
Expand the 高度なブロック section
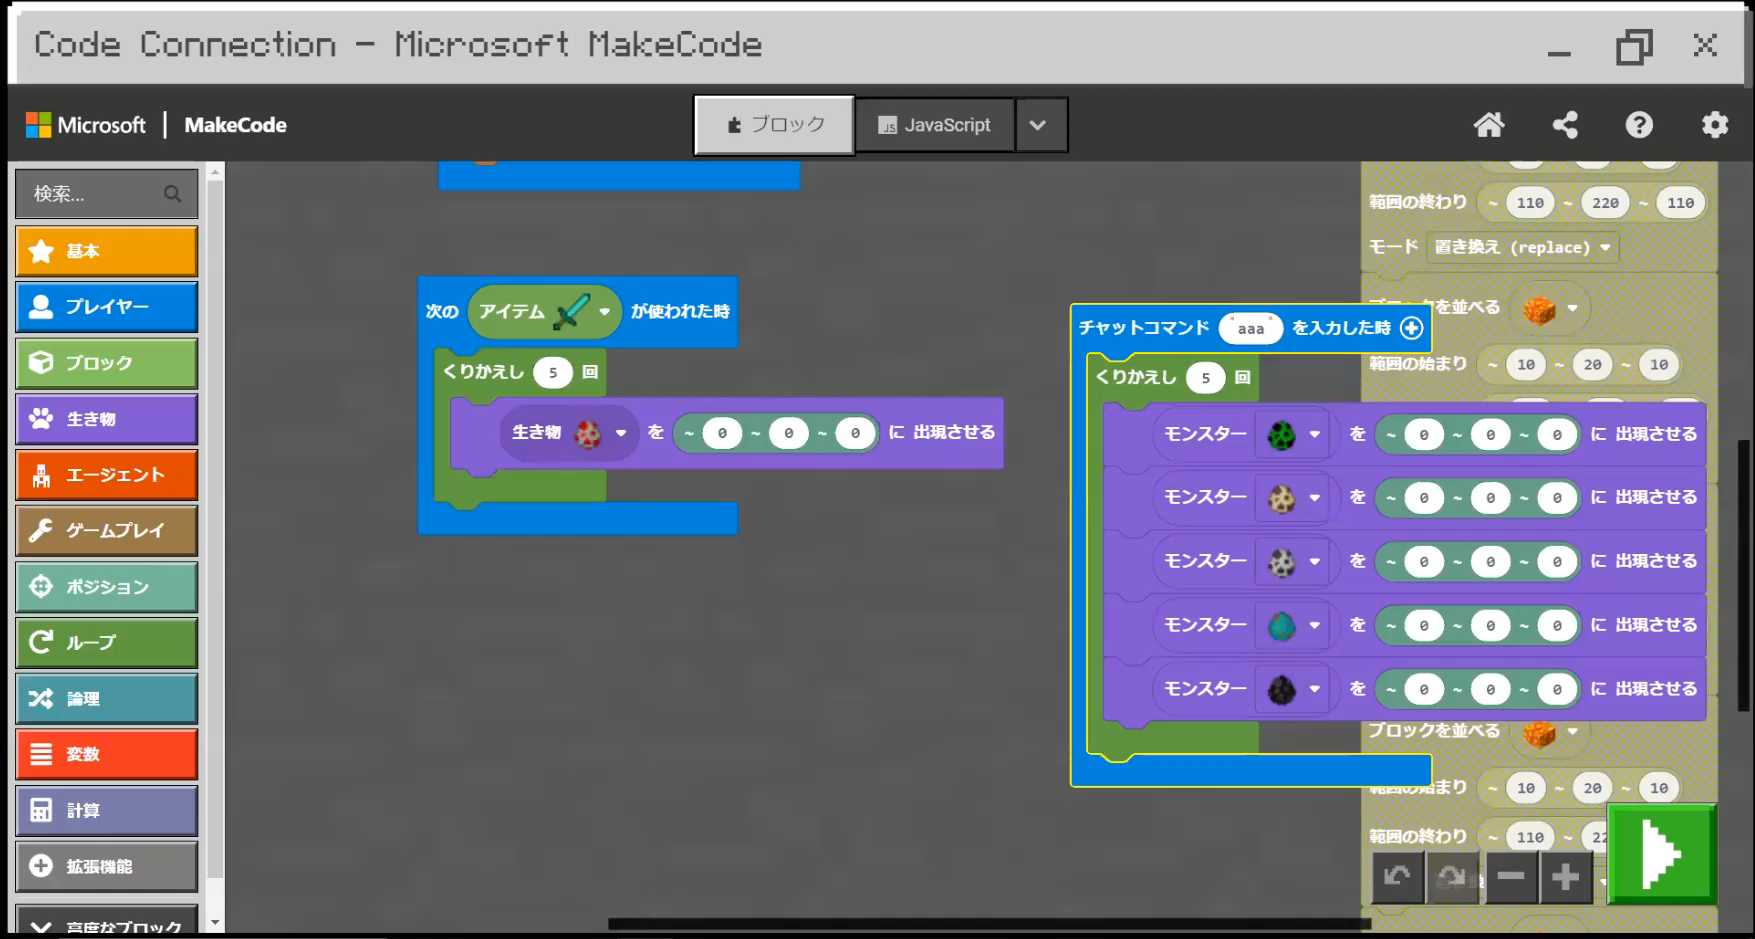107,922
